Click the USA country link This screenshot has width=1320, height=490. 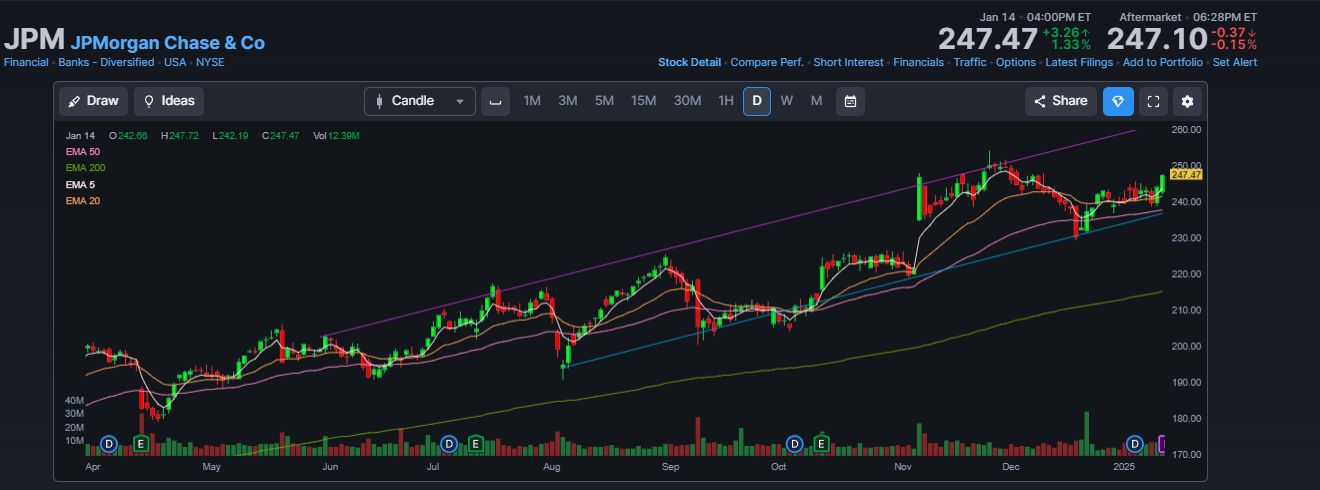[x=175, y=62]
